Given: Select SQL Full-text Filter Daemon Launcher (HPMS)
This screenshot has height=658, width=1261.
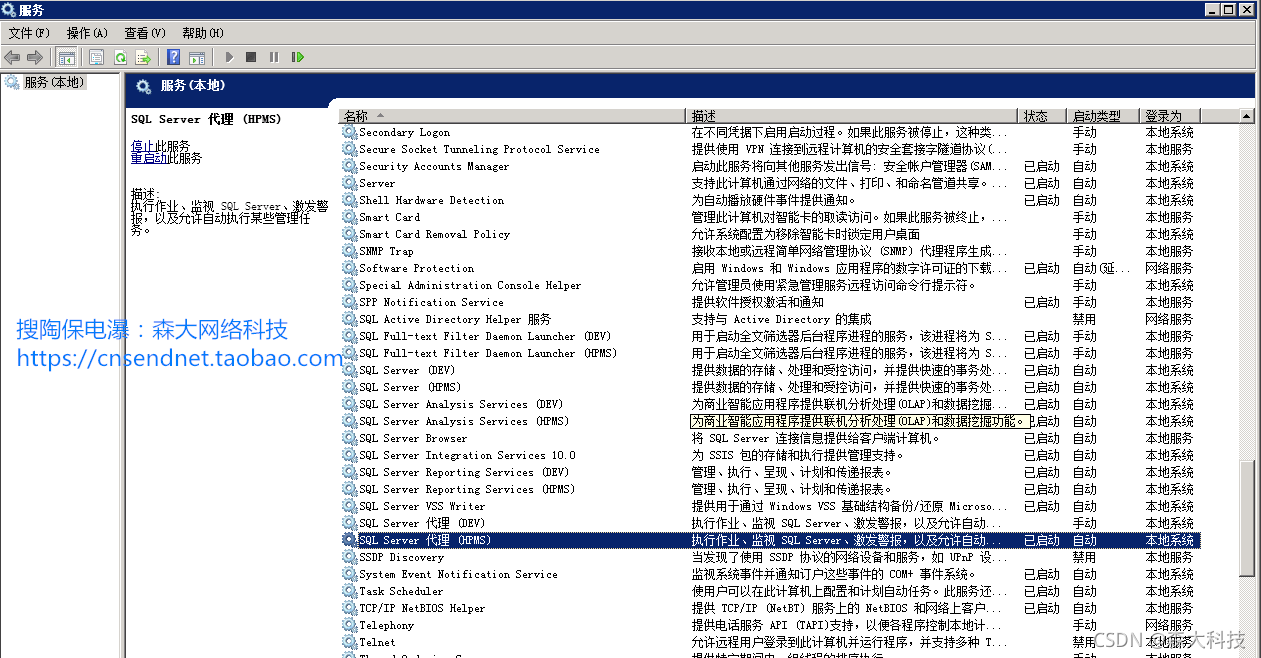Looking at the screenshot, I should coord(488,353).
